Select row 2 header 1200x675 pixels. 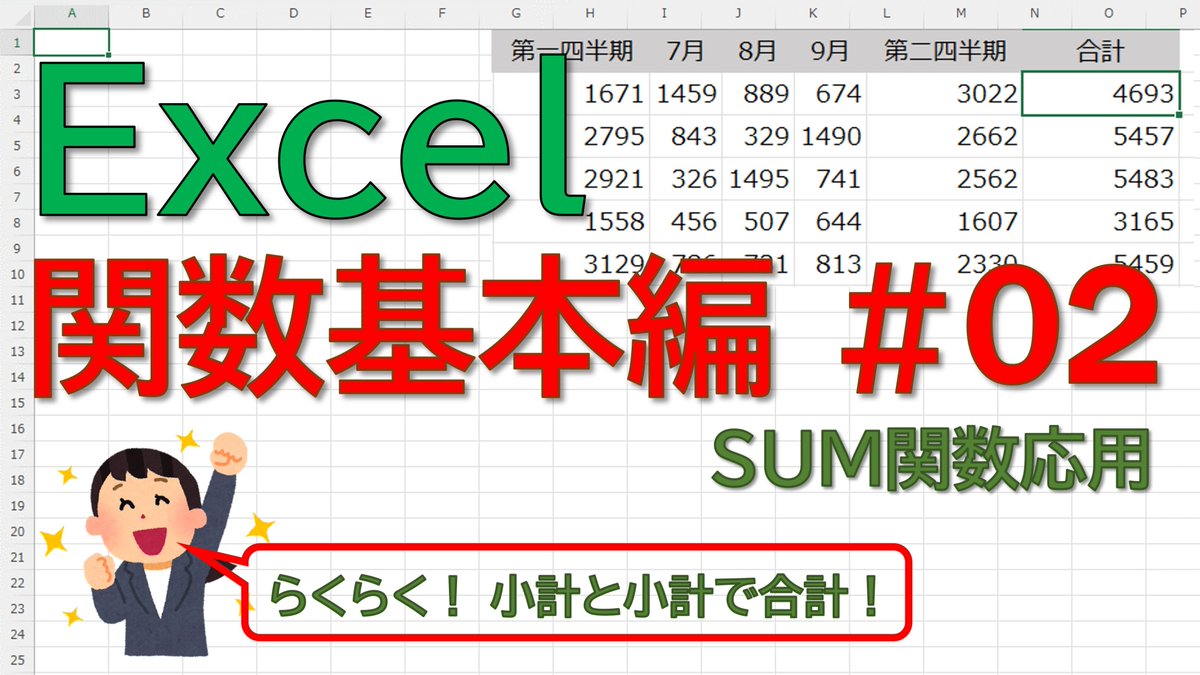tap(16, 68)
